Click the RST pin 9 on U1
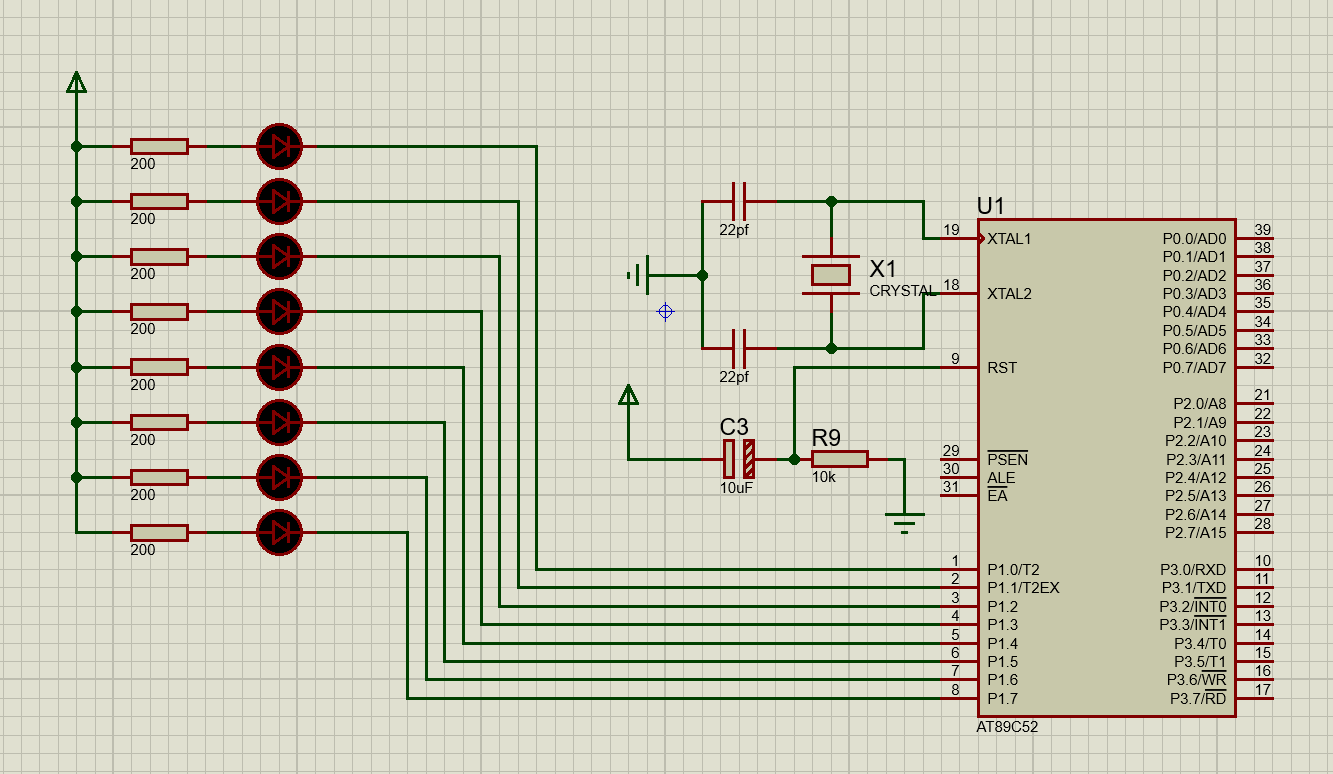 [959, 367]
